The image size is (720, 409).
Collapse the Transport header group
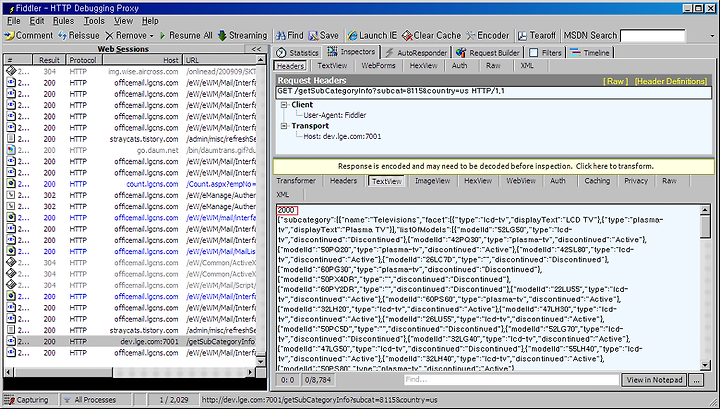click(x=284, y=126)
